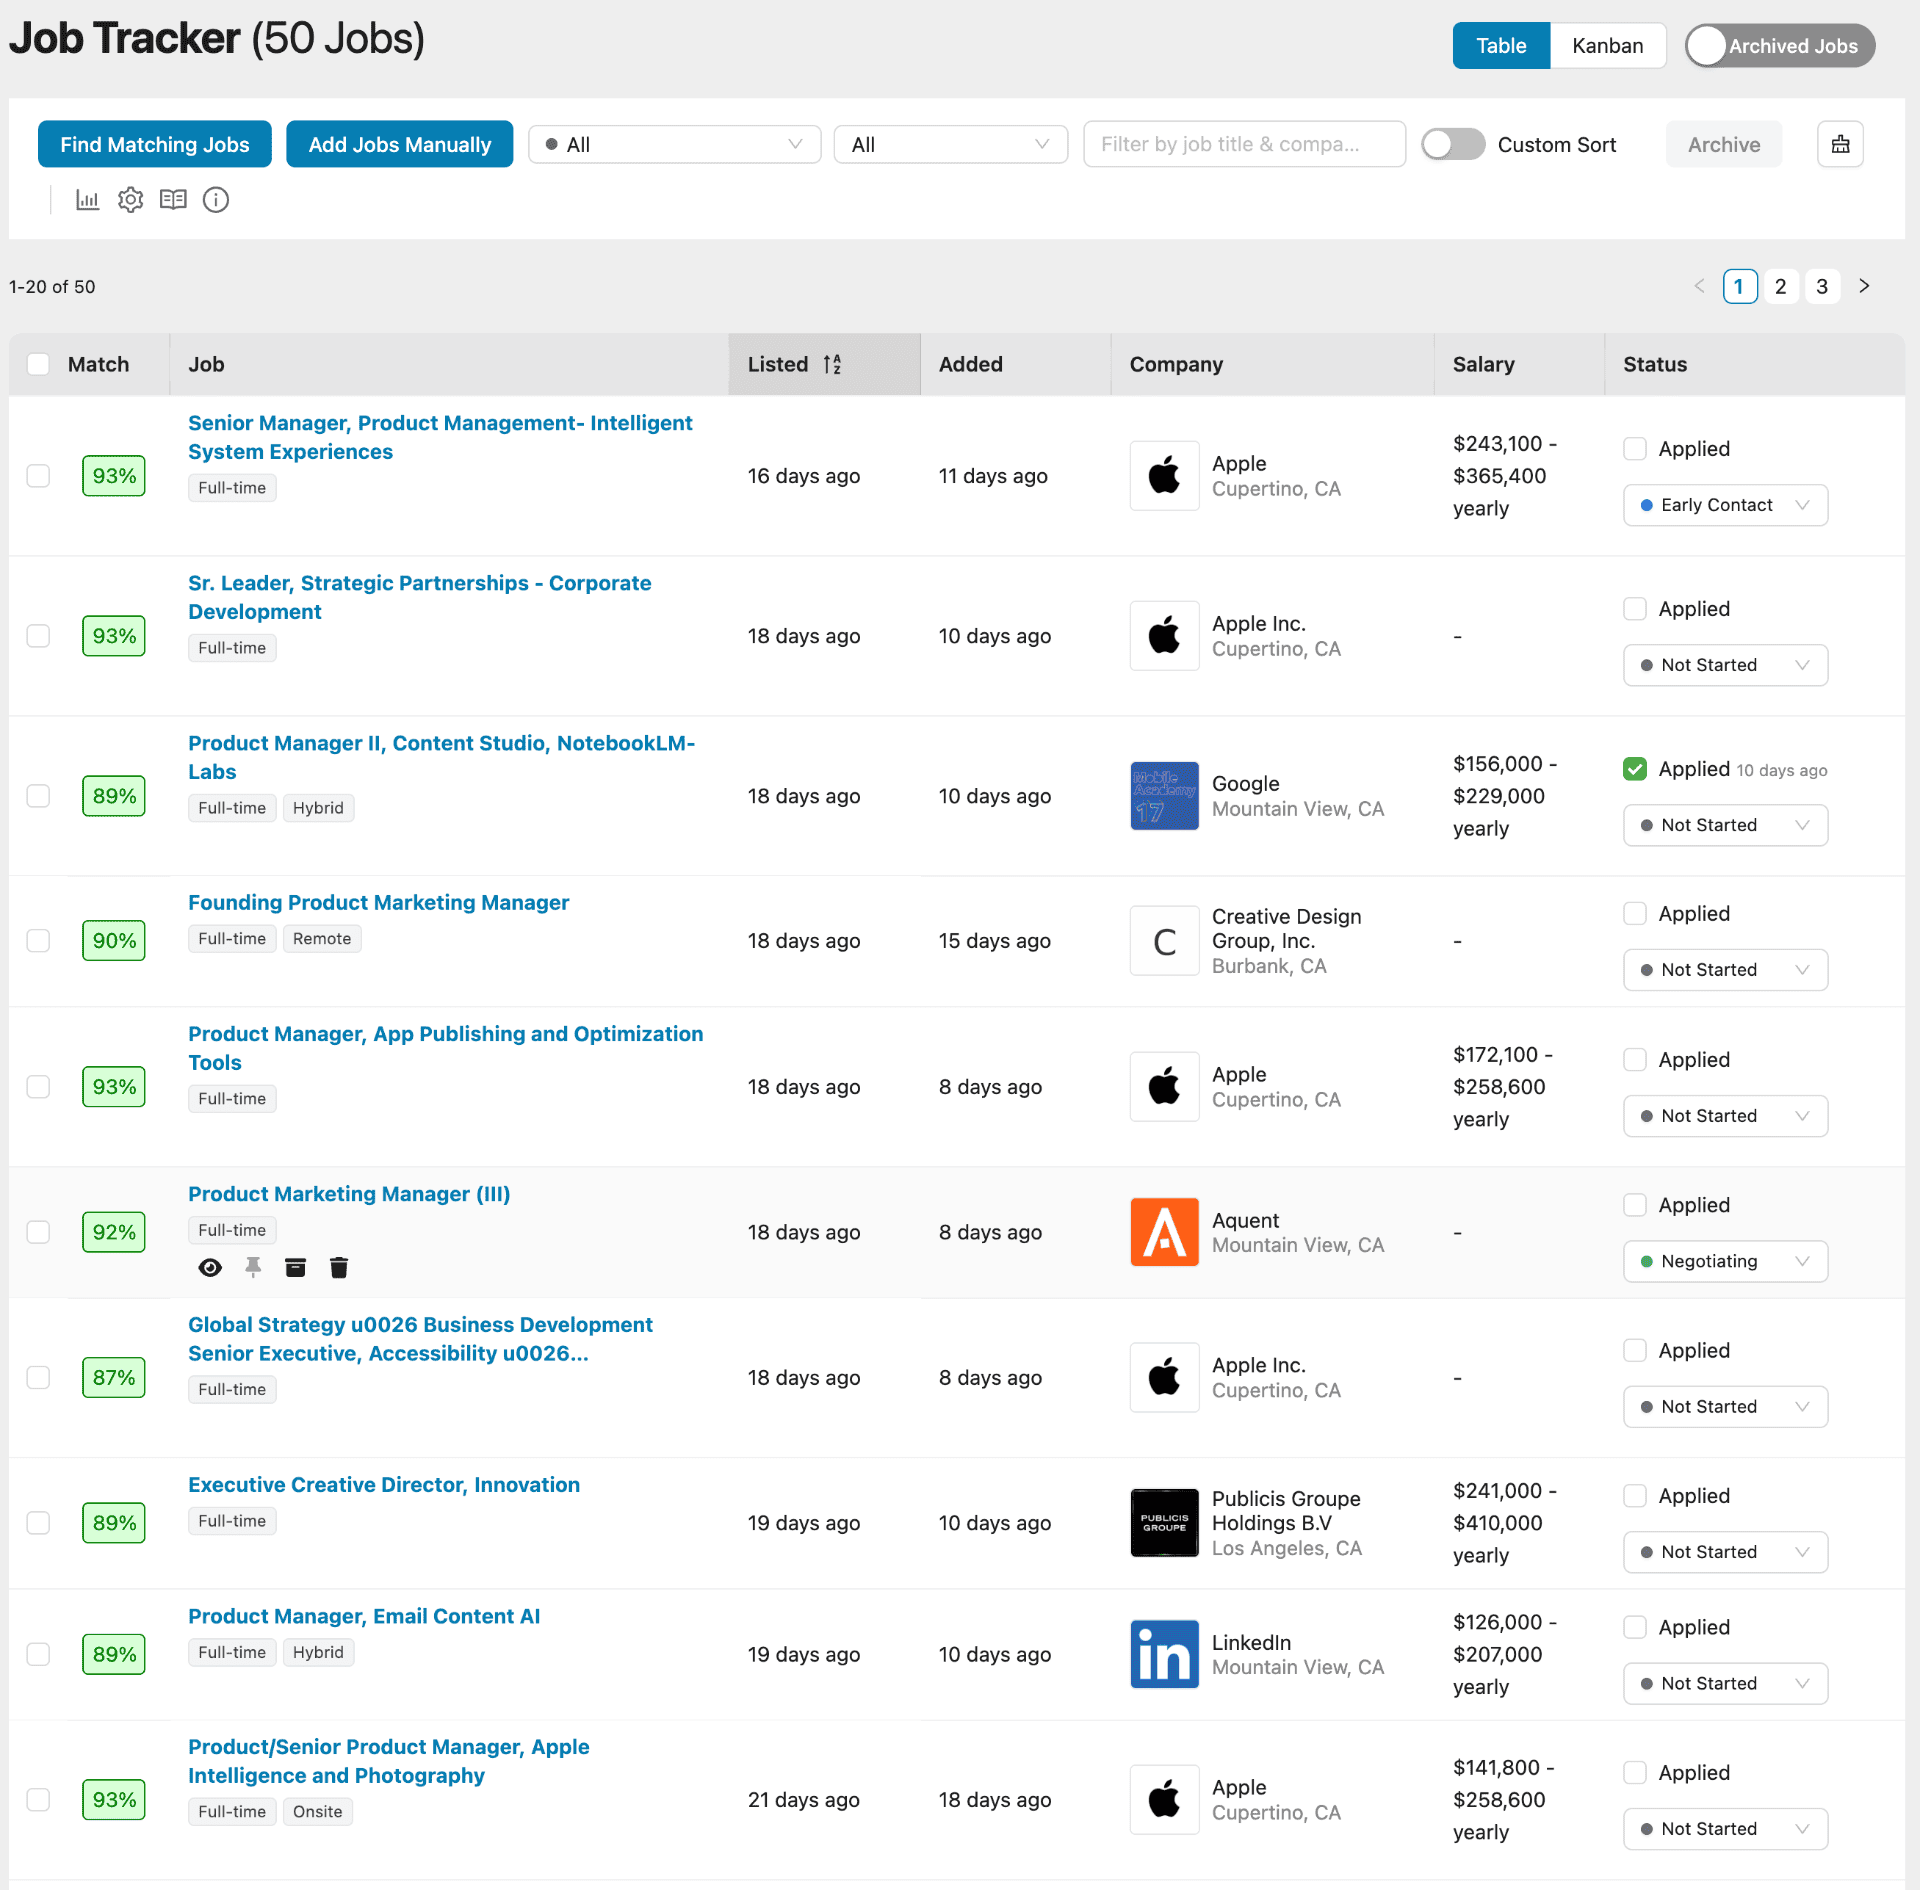Screen dimensions: 1920x1890
Task: Check the select-all checkbox in Match header
Action: click(38, 364)
